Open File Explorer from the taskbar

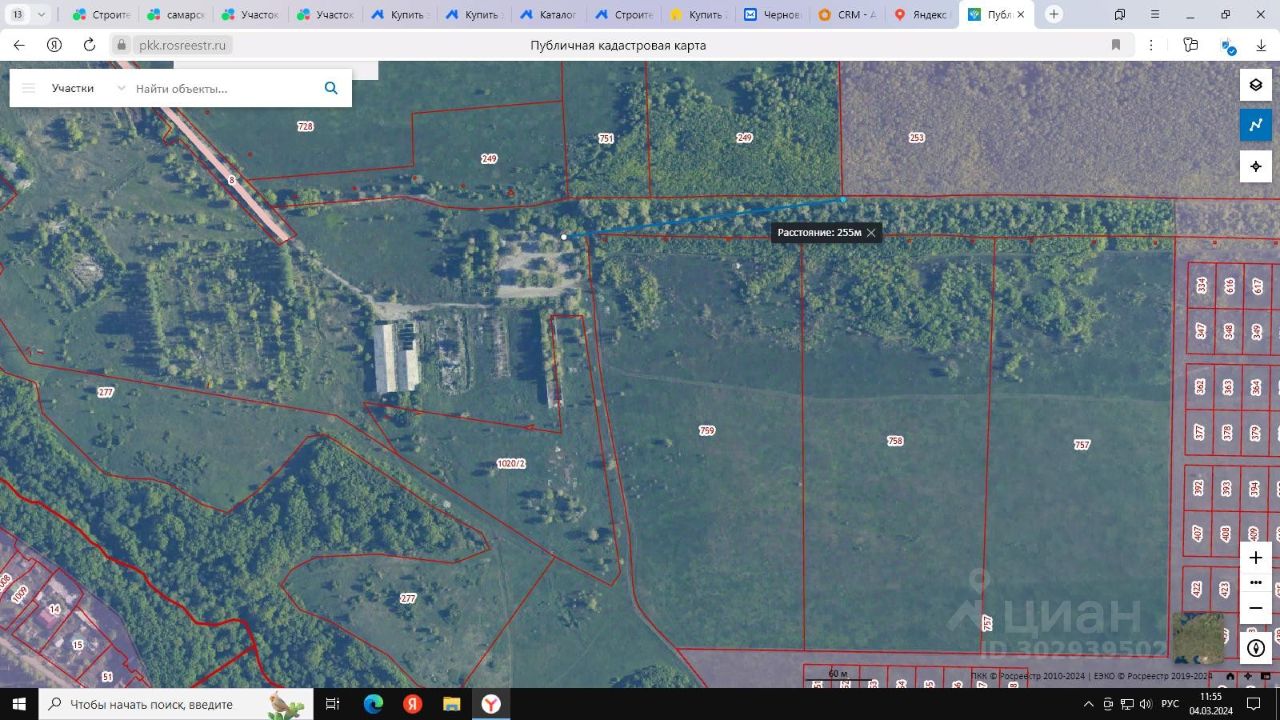click(451, 704)
